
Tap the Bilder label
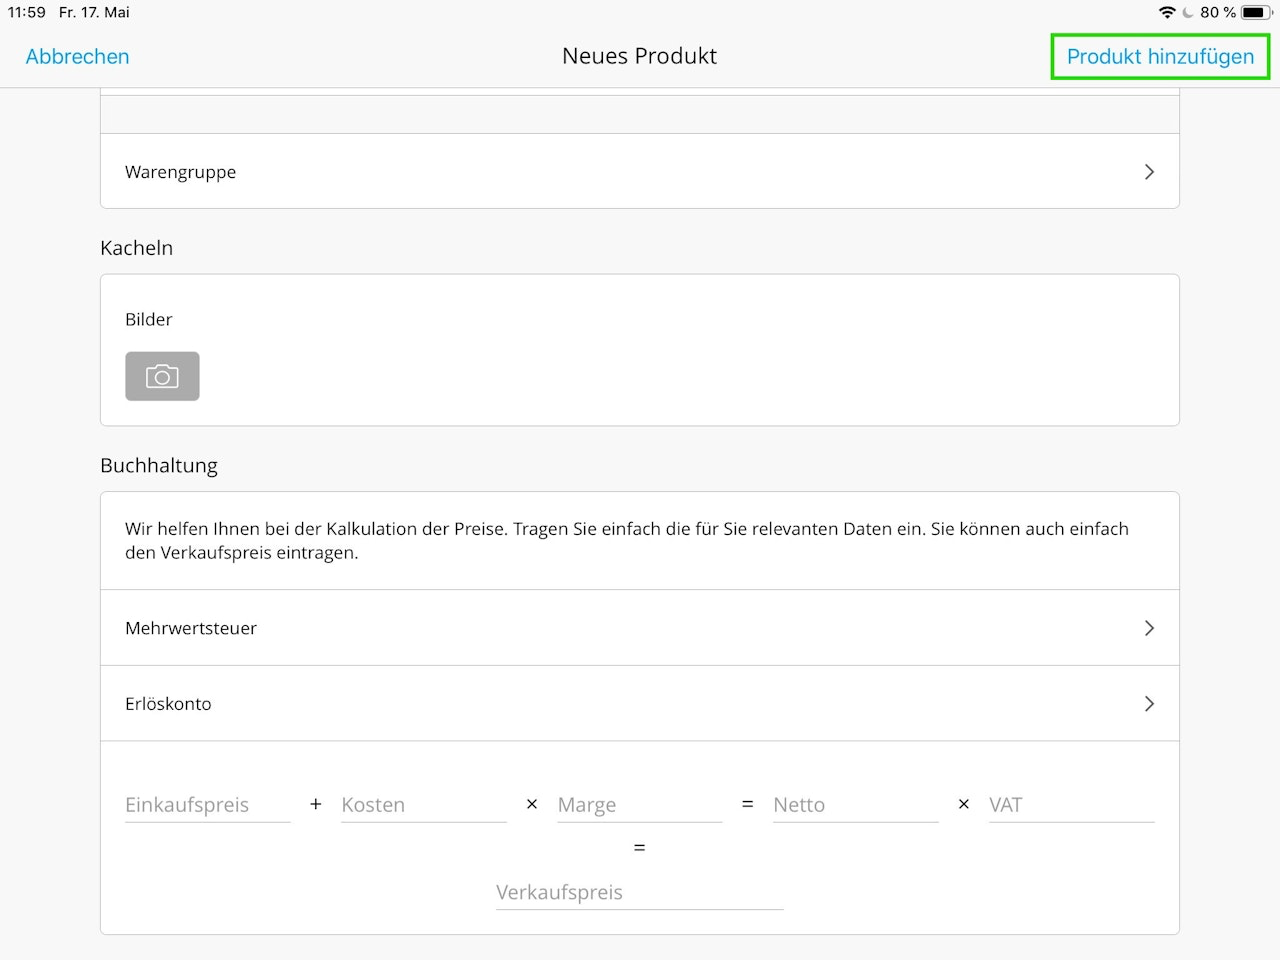point(149,320)
